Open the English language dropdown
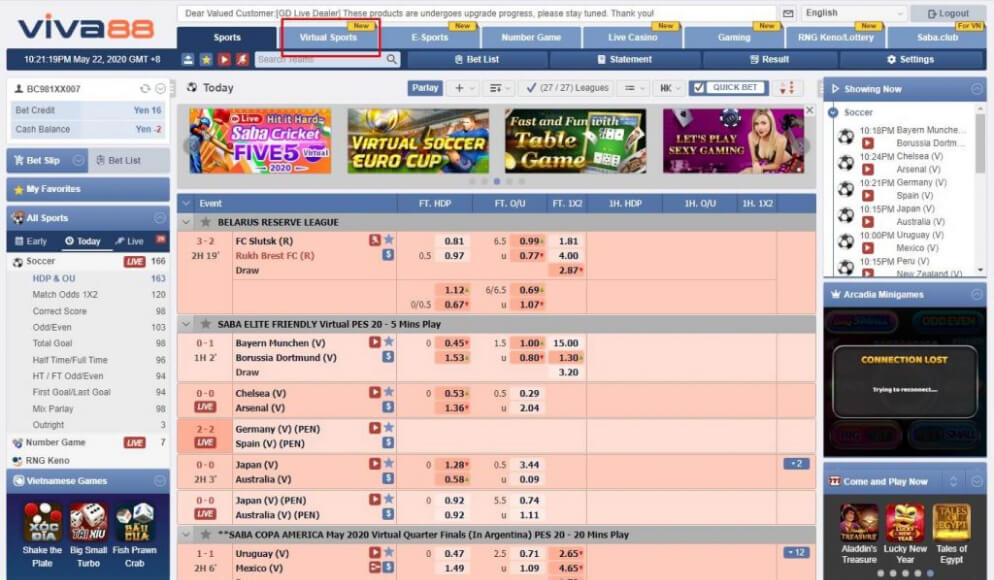The width and height of the screenshot is (994, 580). [853, 13]
